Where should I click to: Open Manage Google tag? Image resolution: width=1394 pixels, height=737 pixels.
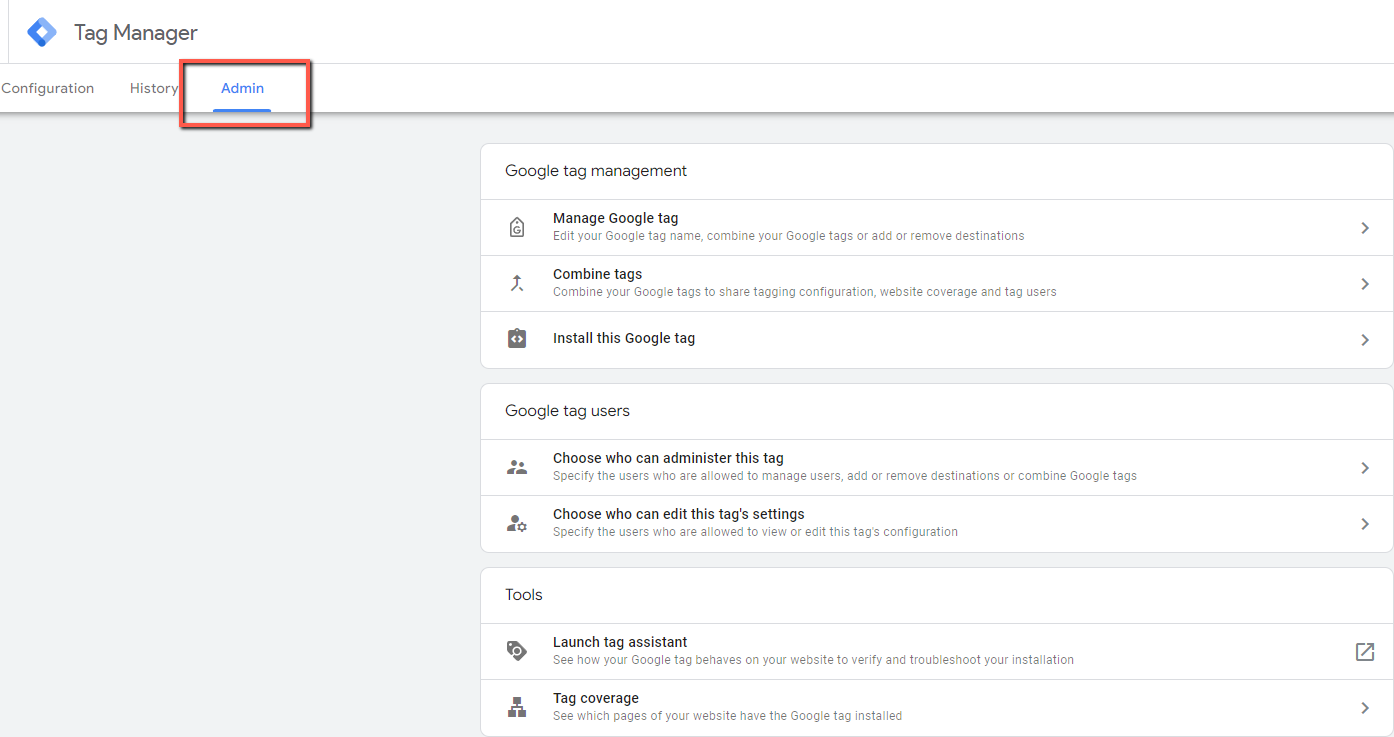(x=937, y=227)
